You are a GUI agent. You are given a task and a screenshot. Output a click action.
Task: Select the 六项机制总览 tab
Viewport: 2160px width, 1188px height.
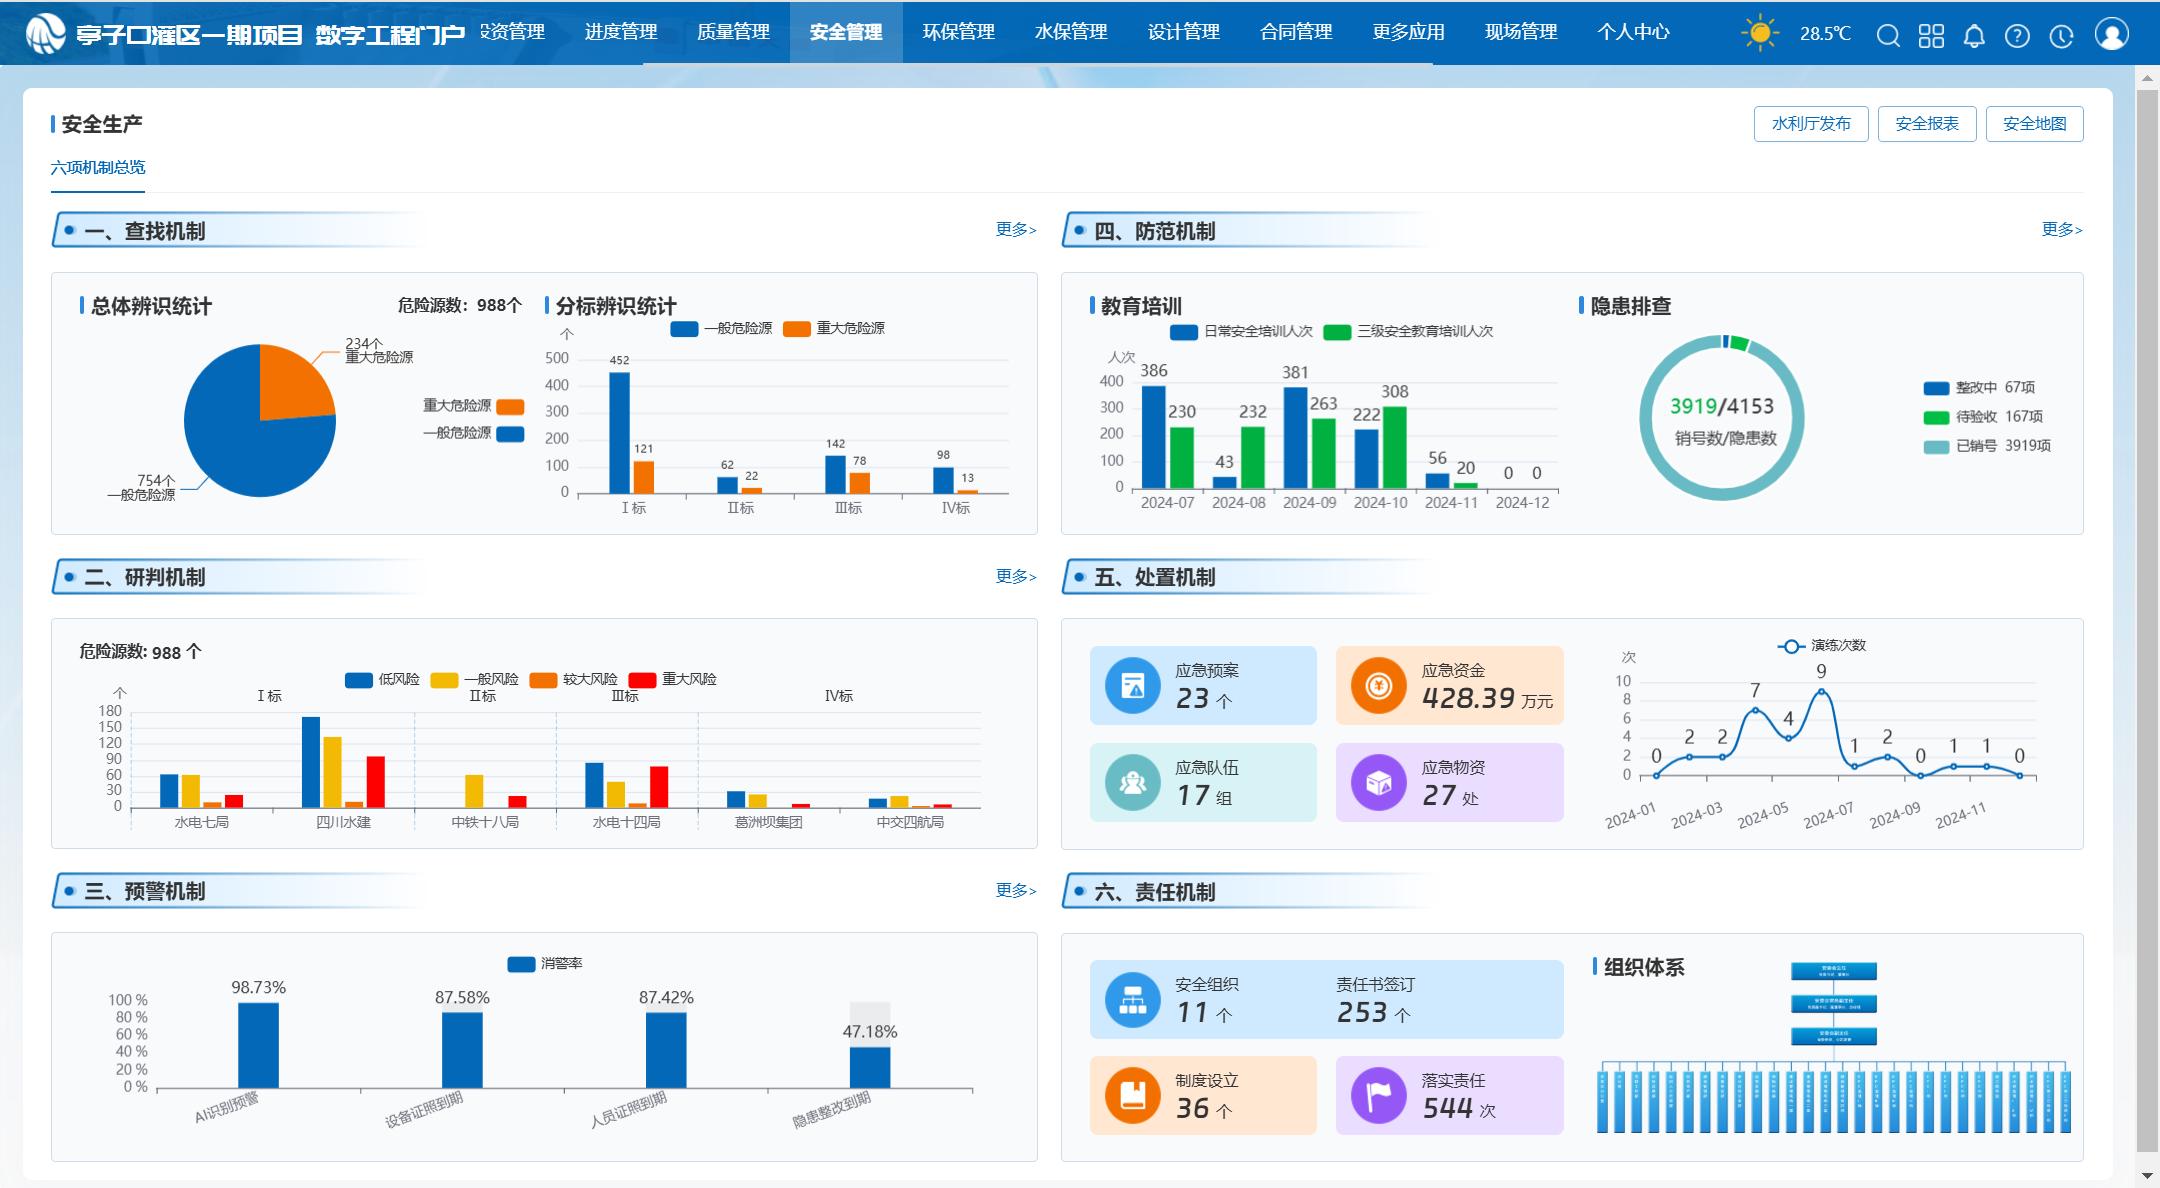coord(98,168)
